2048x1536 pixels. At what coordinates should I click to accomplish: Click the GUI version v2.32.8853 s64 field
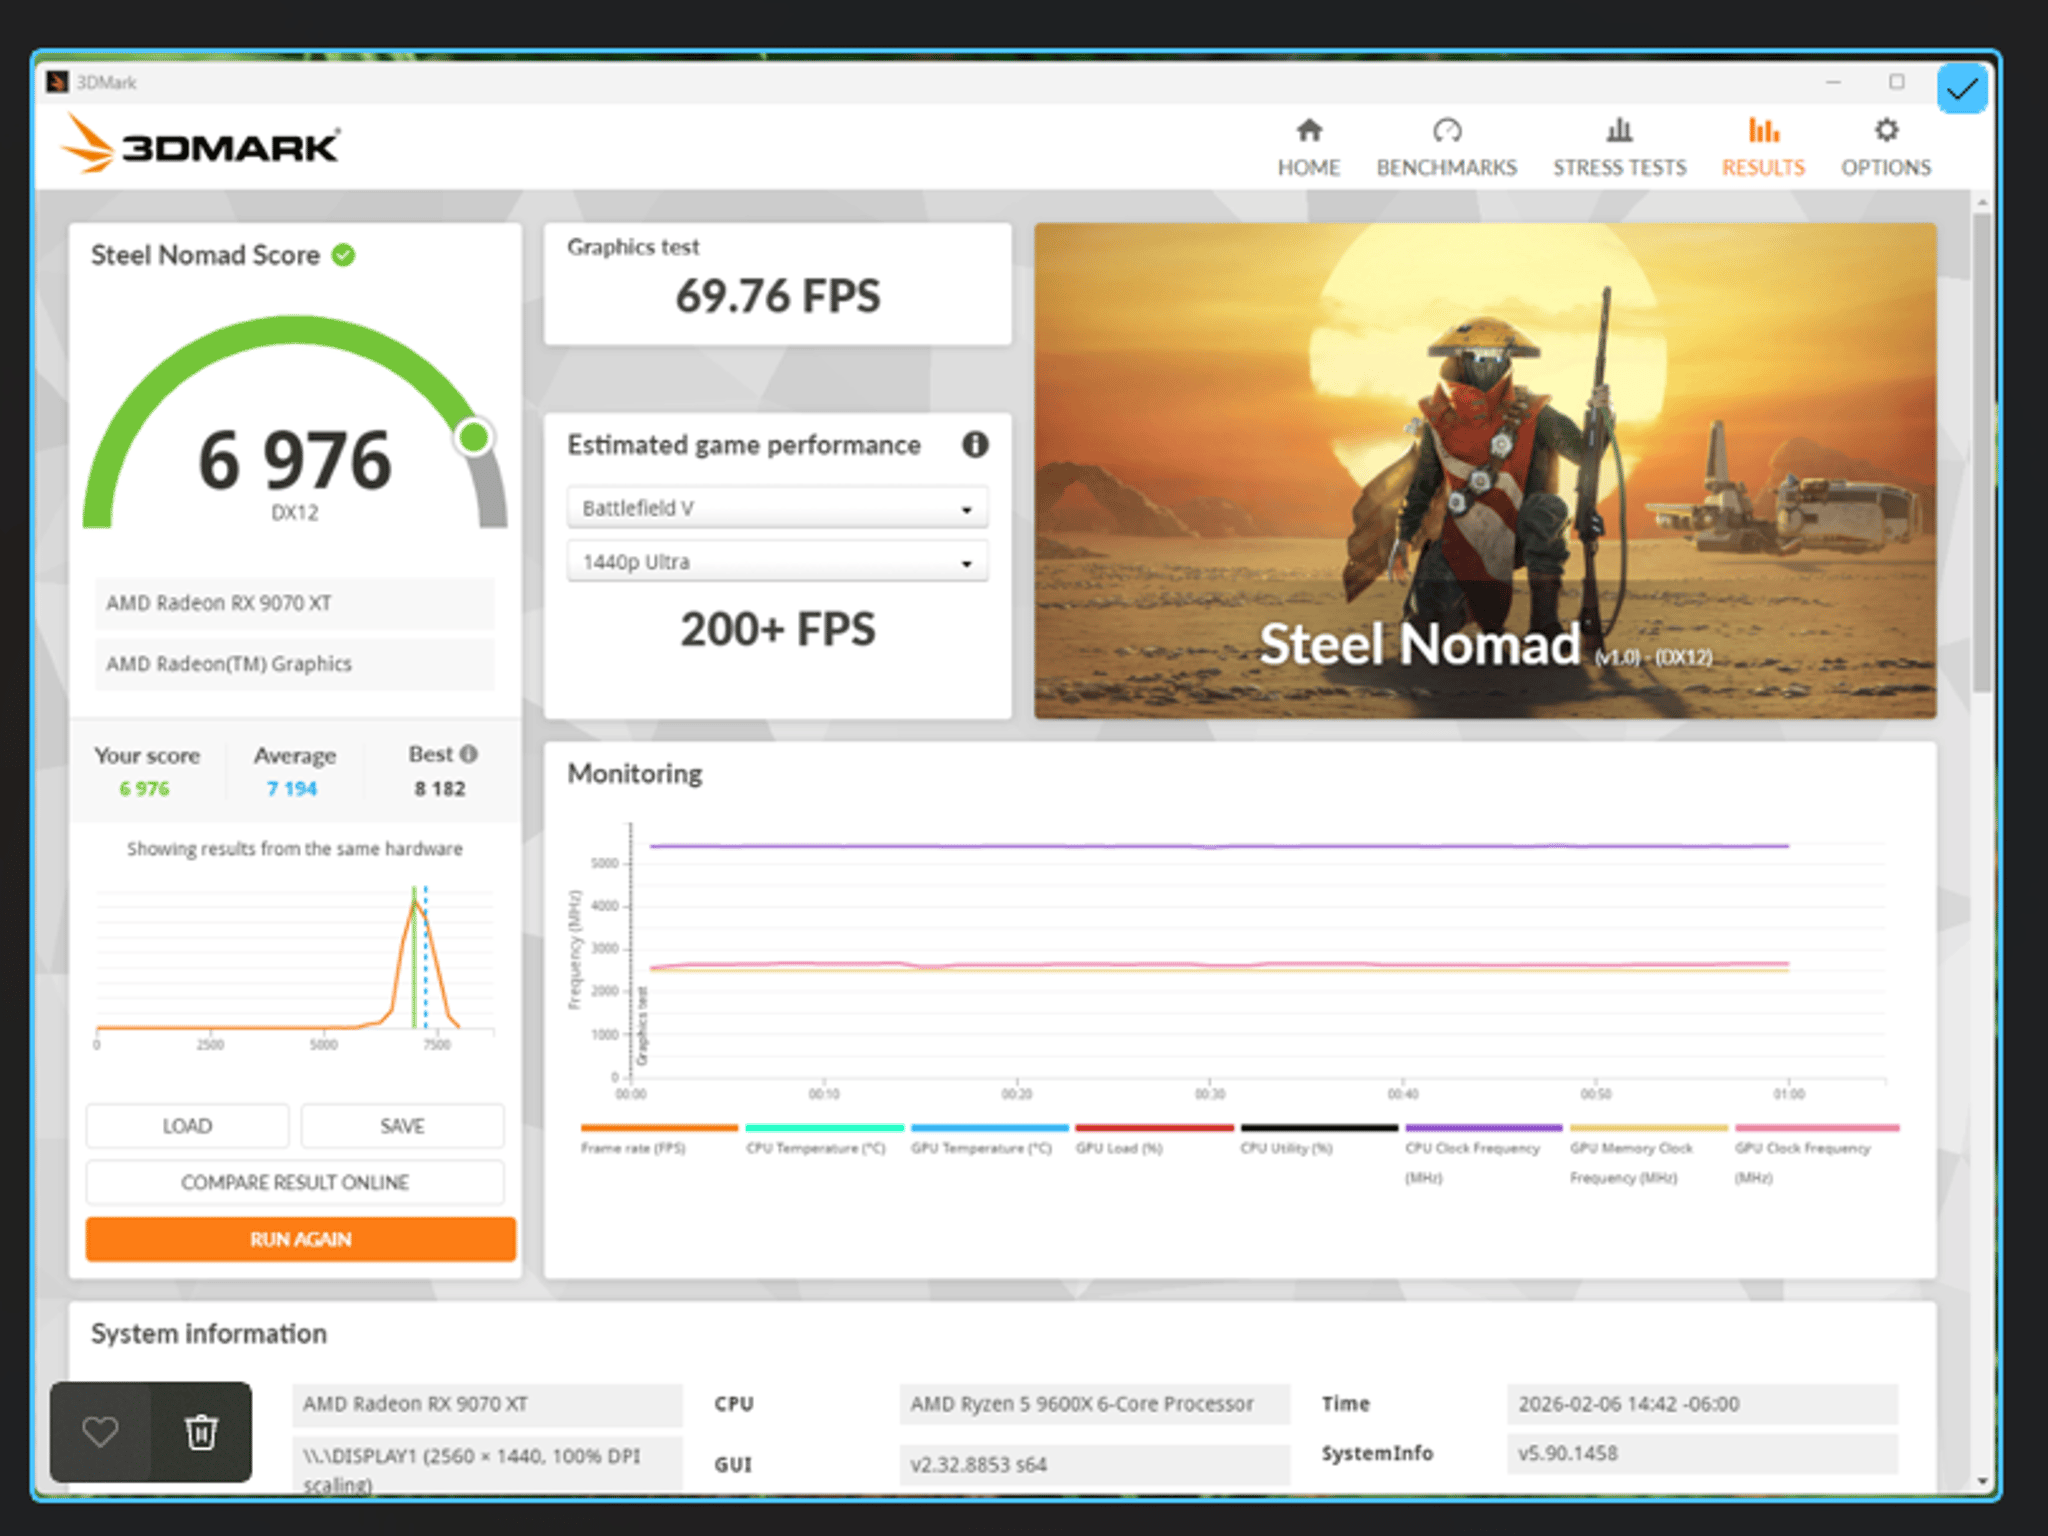coord(1095,1465)
